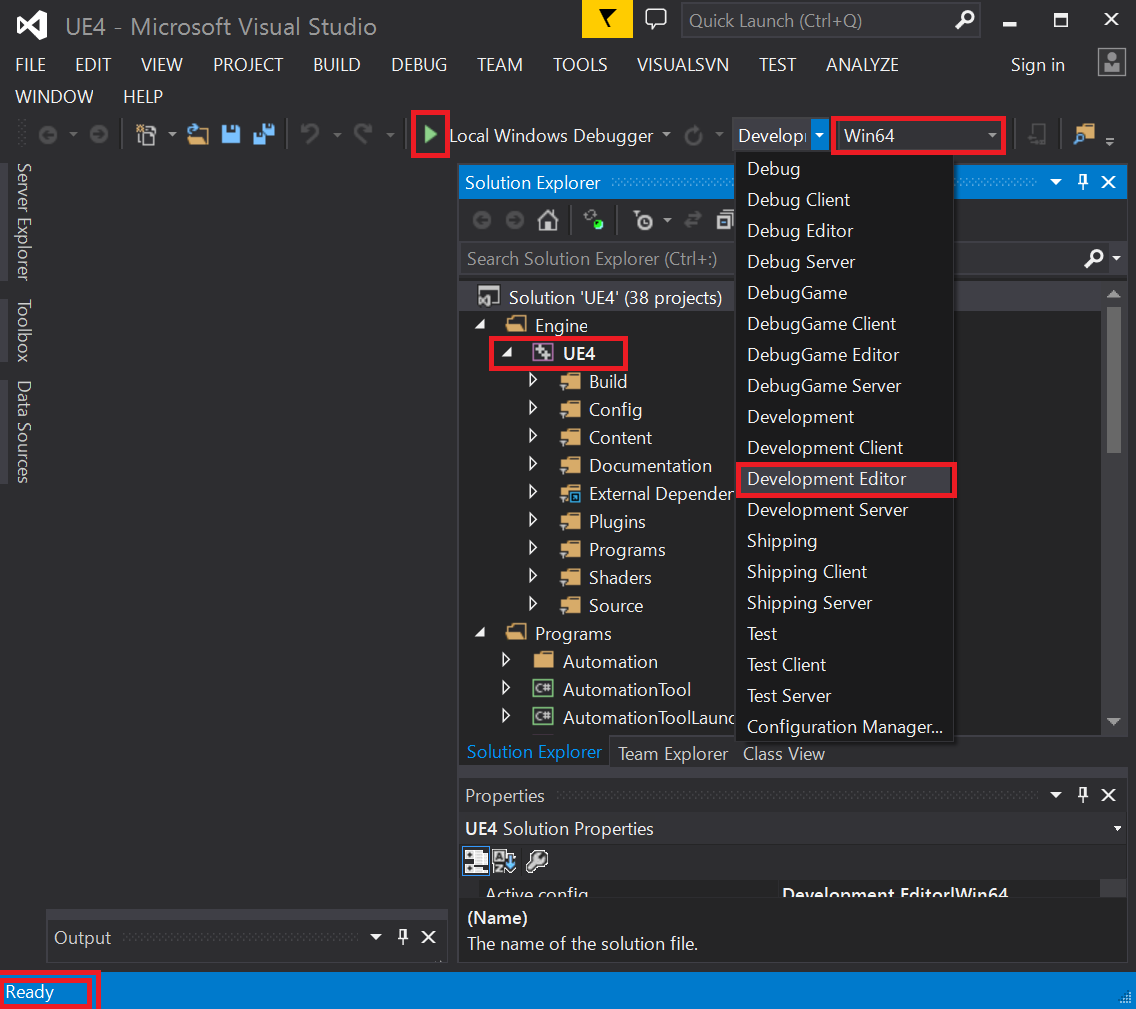Image resolution: width=1136 pixels, height=1009 pixels.
Task: Select DebugGame Editor configuration
Action: tap(845, 355)
